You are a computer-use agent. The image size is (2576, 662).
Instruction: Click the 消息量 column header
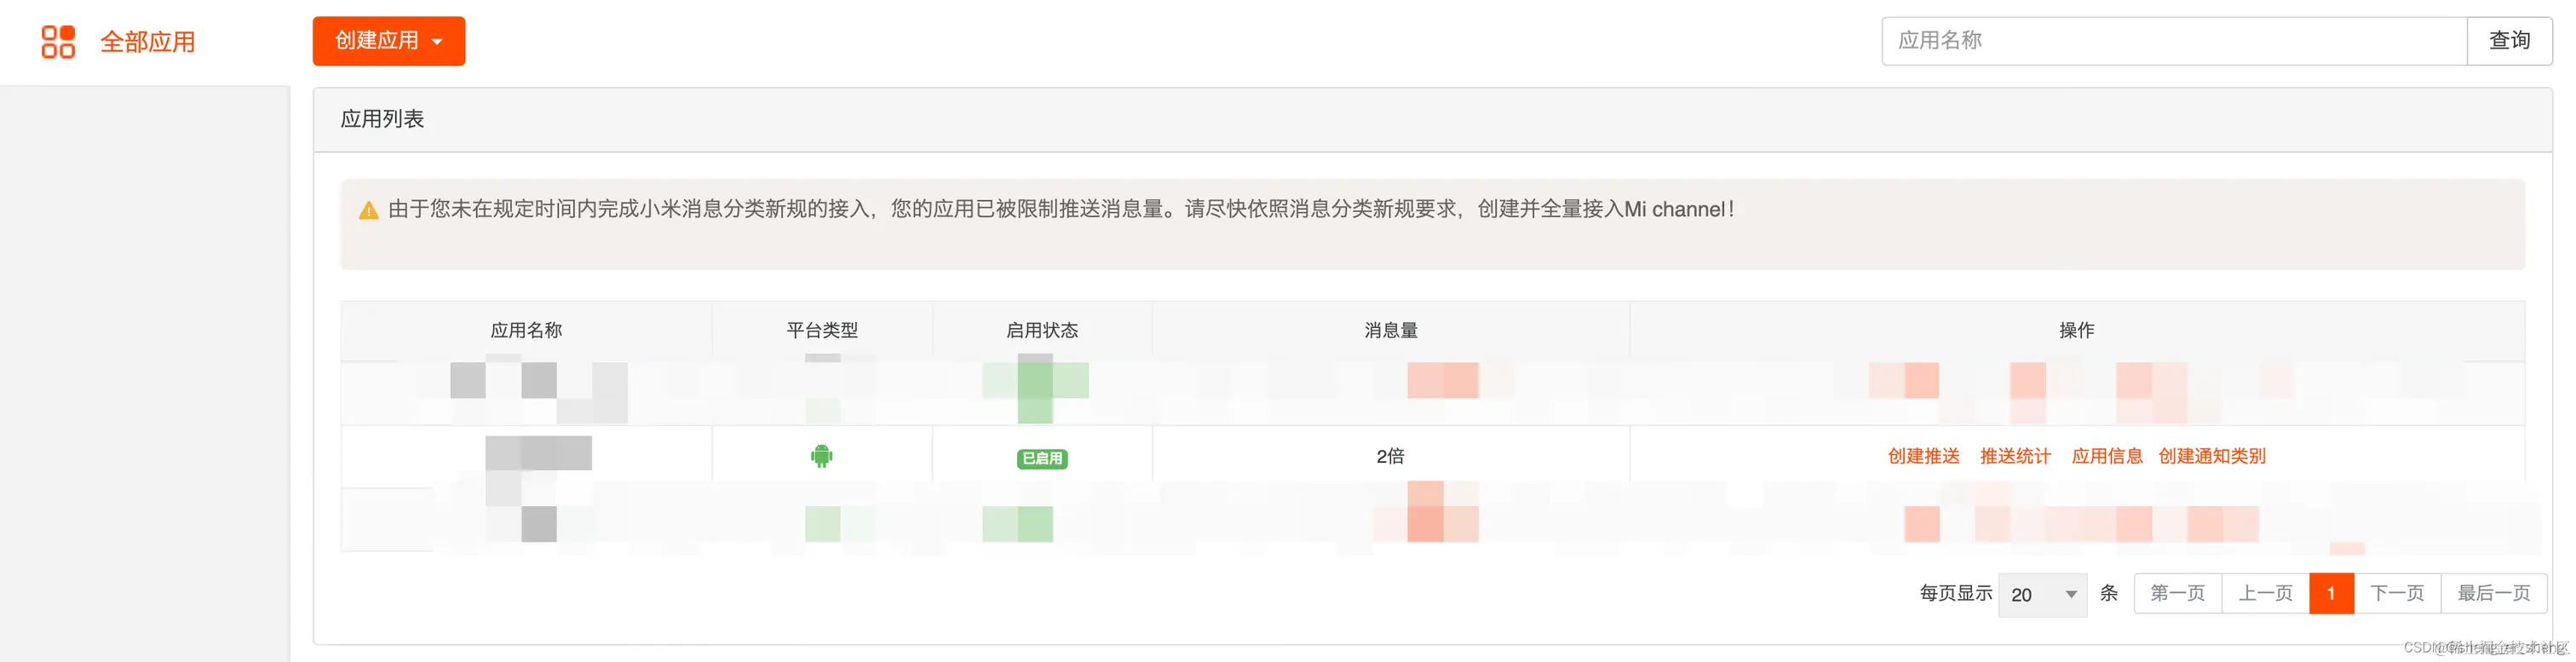tap(1391, 330)
